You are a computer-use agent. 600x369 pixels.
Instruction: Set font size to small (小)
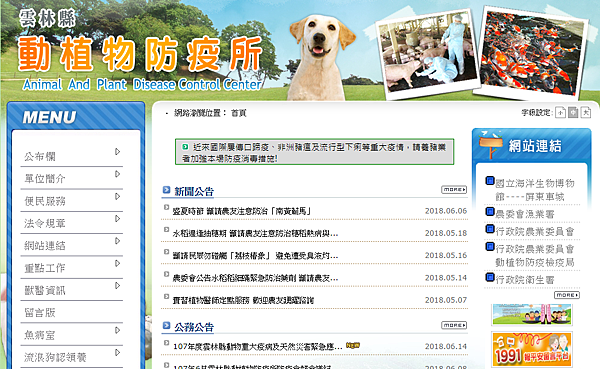click(x=561, y=113)
